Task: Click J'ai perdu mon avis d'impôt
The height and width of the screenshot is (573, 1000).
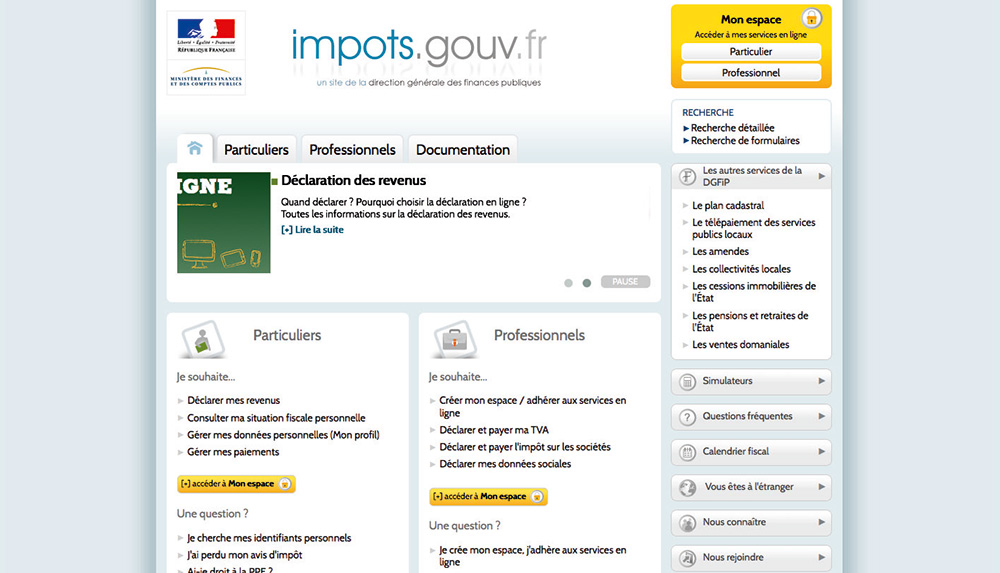Action: coord(244,555)
